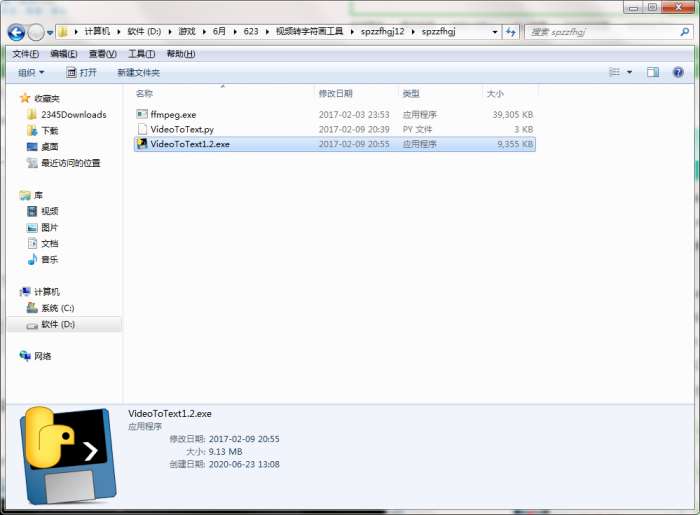Click the blue help question icon
700x515 pixels.
tap(678, 72)
